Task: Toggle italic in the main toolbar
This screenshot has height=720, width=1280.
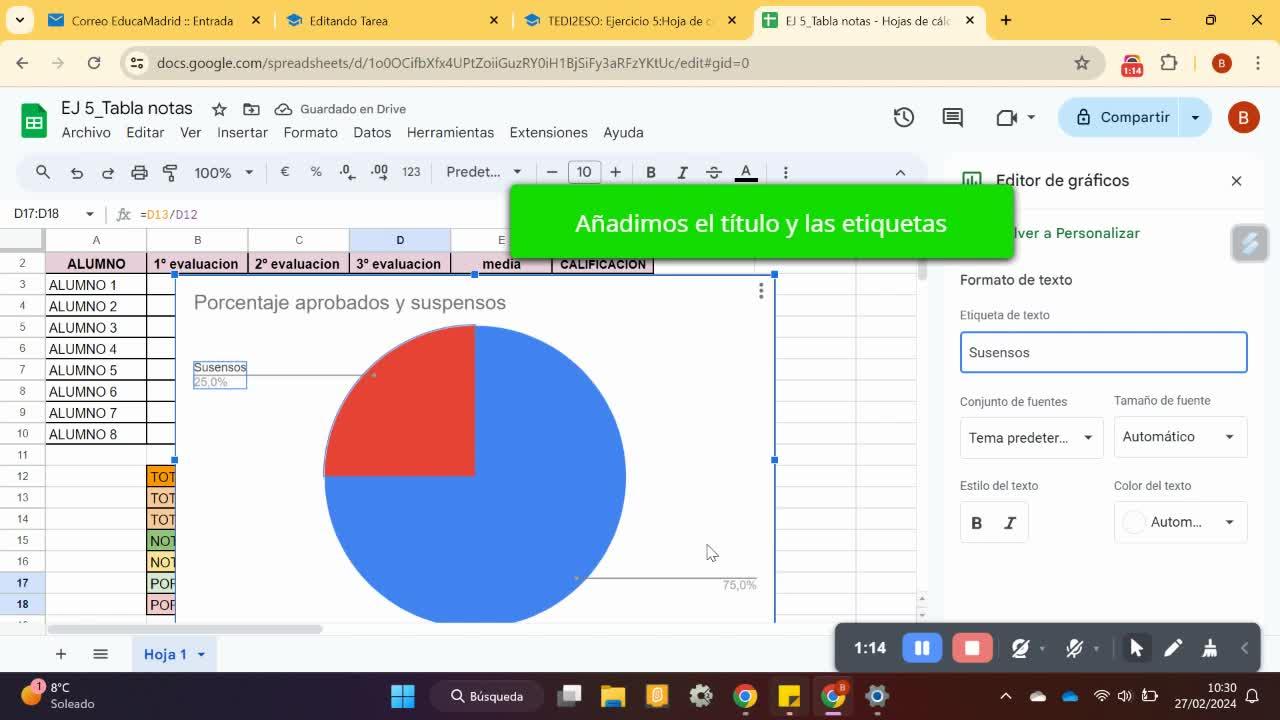Action: pos(682,172)
